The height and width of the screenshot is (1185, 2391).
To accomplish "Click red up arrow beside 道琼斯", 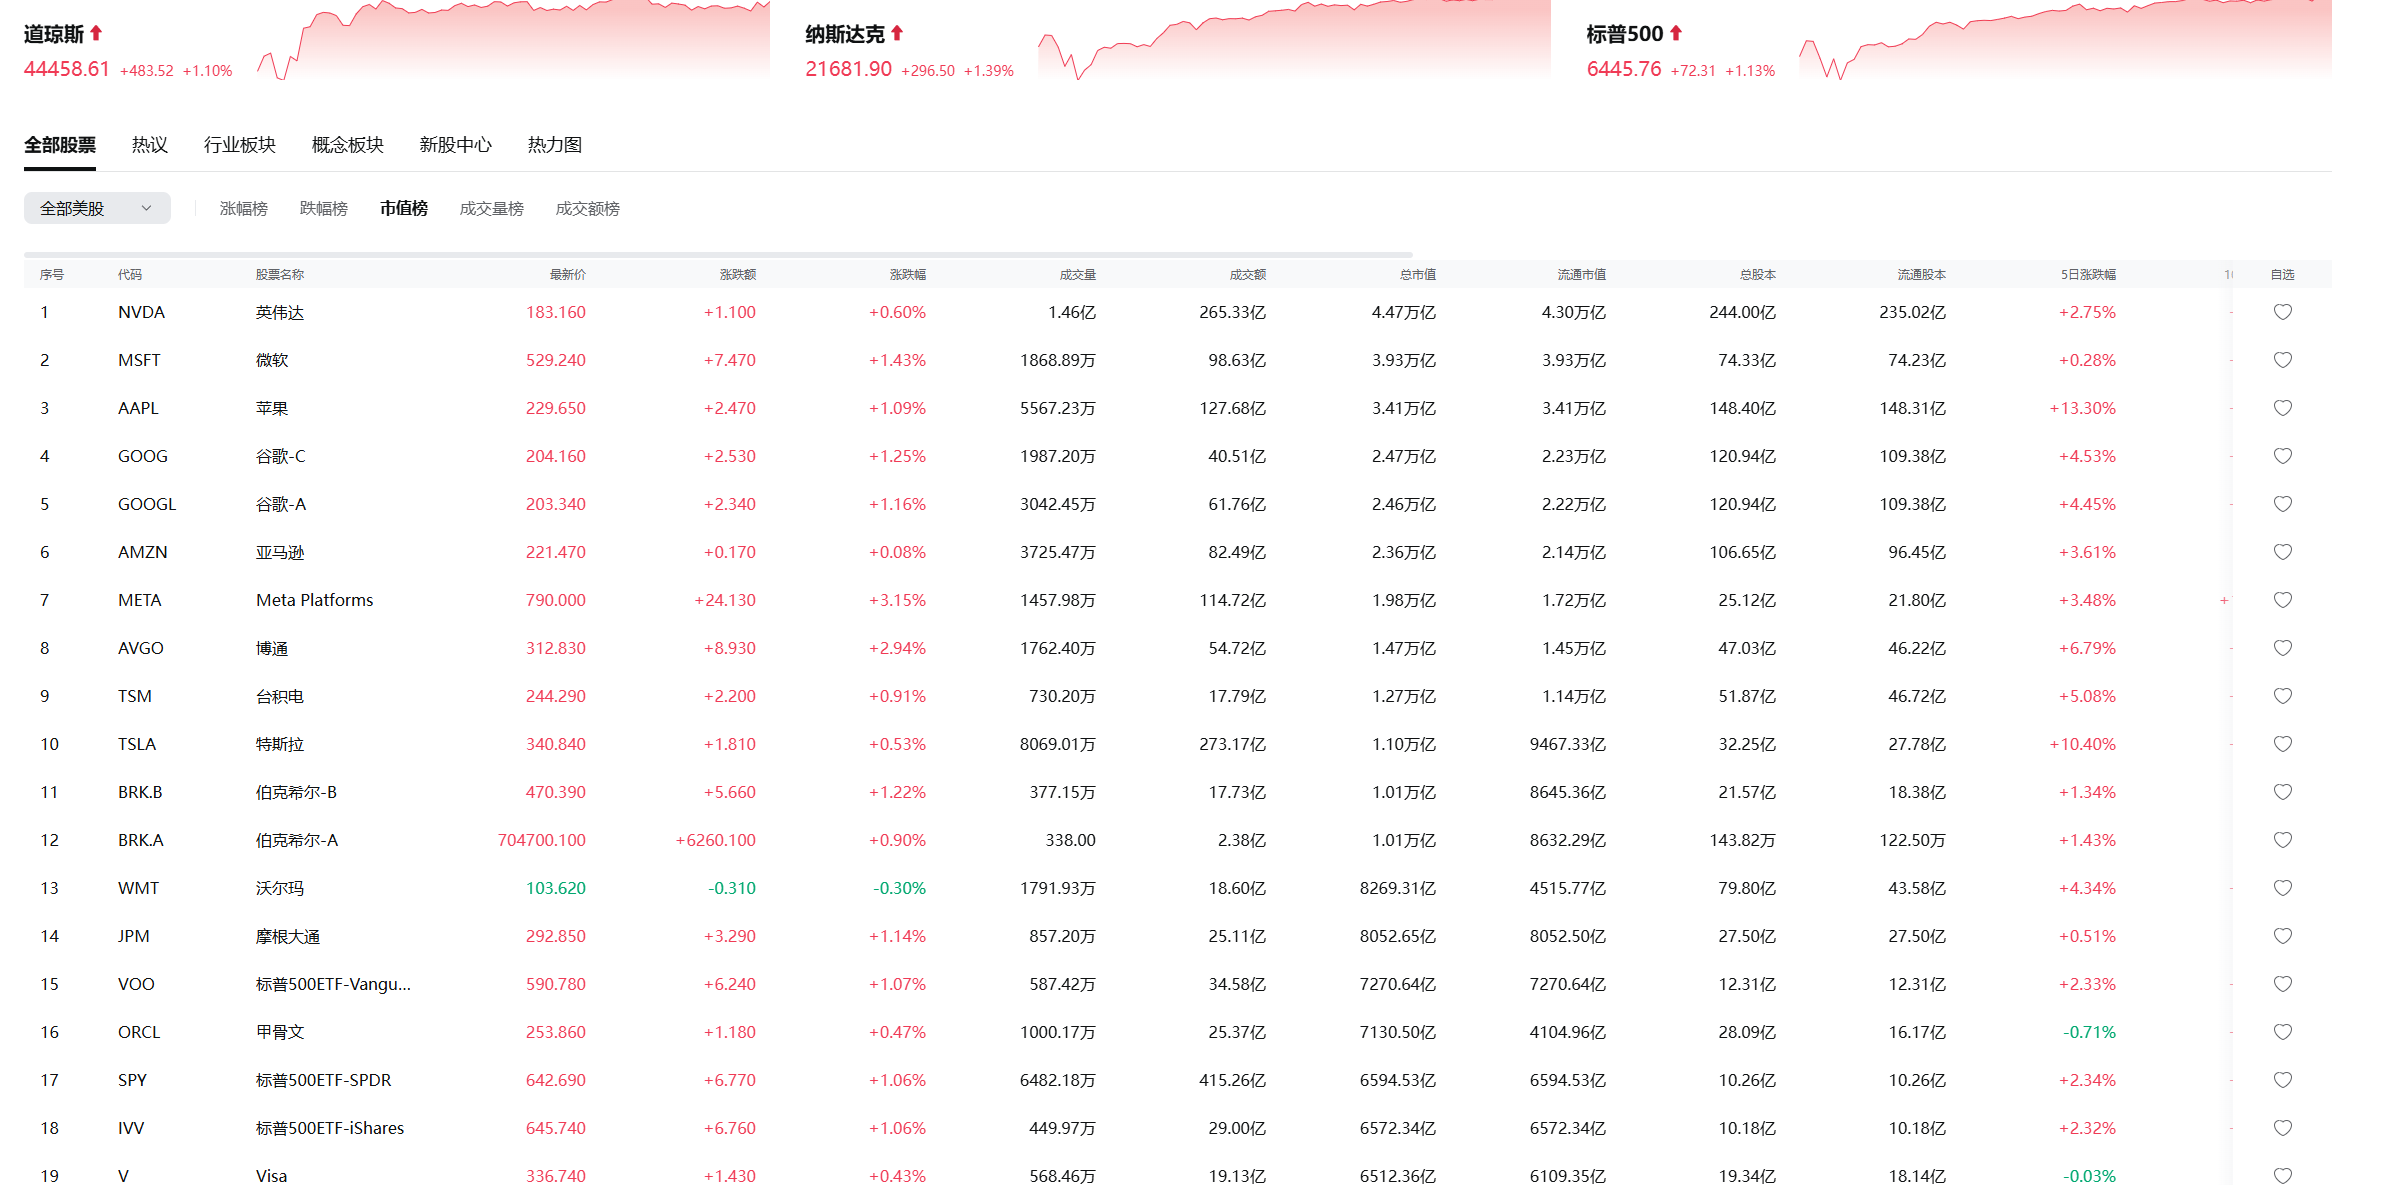I will point(96,33).
